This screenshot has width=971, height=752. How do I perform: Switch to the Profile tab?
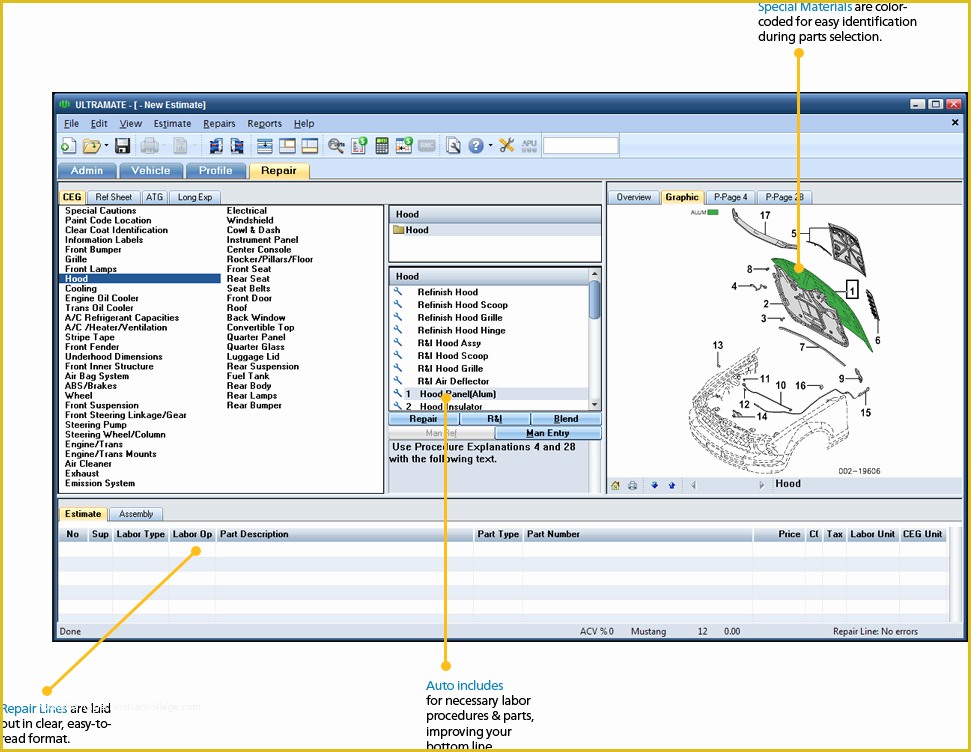216,170
